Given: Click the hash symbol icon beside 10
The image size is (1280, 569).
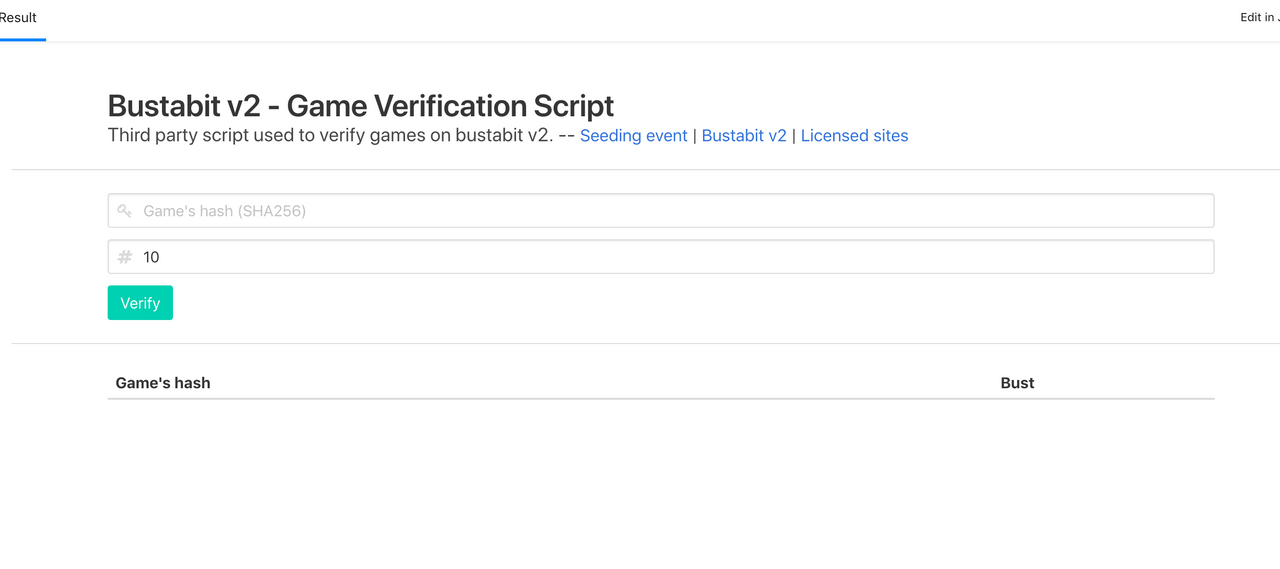Looking at the screenshot, I should 125,257.
